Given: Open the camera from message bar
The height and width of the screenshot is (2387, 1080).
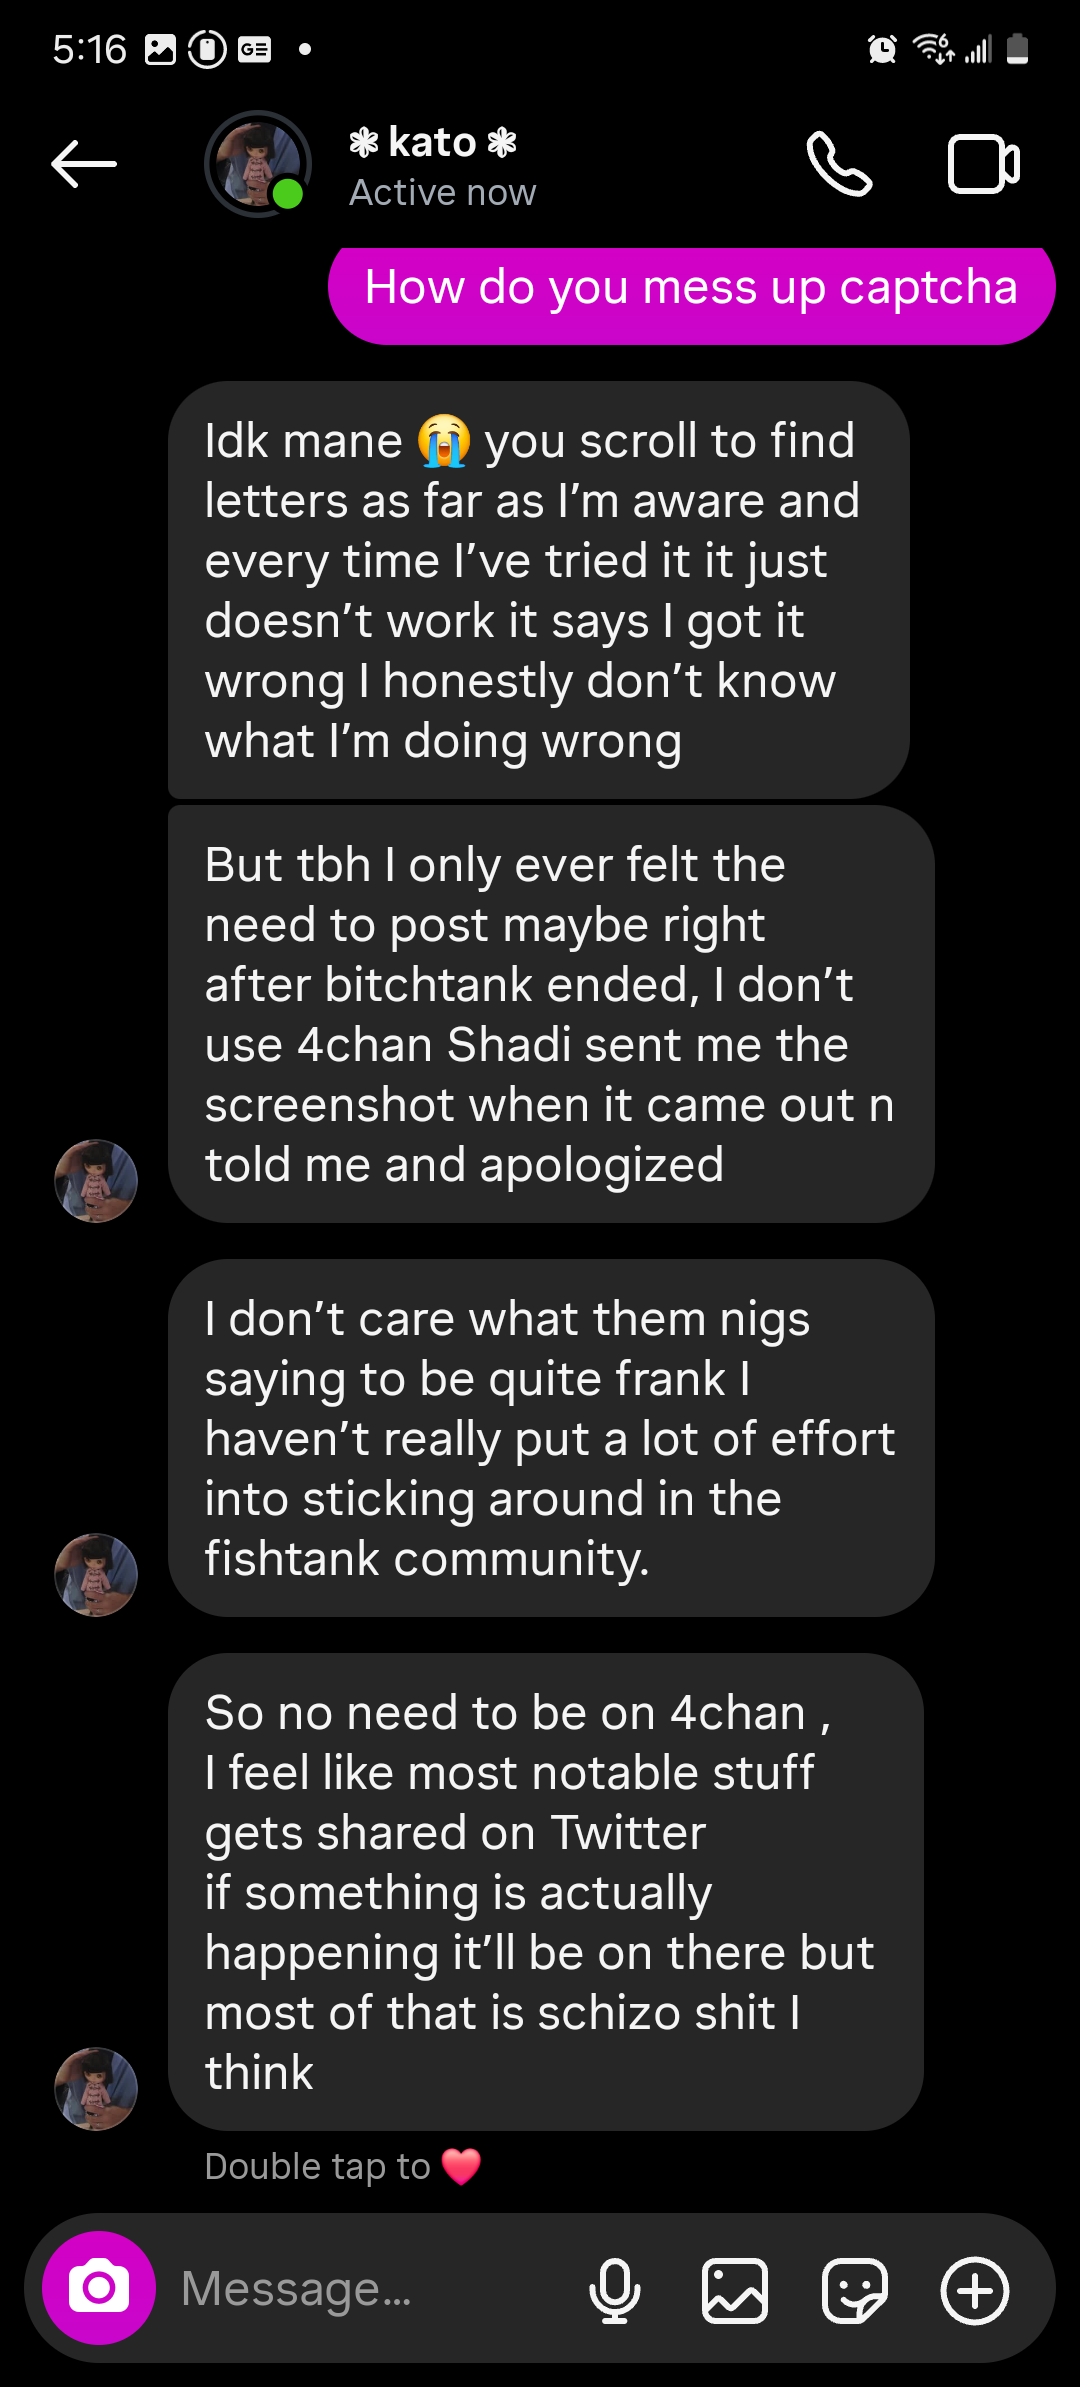Looking at the screenshot, I should coord(99,2287).
